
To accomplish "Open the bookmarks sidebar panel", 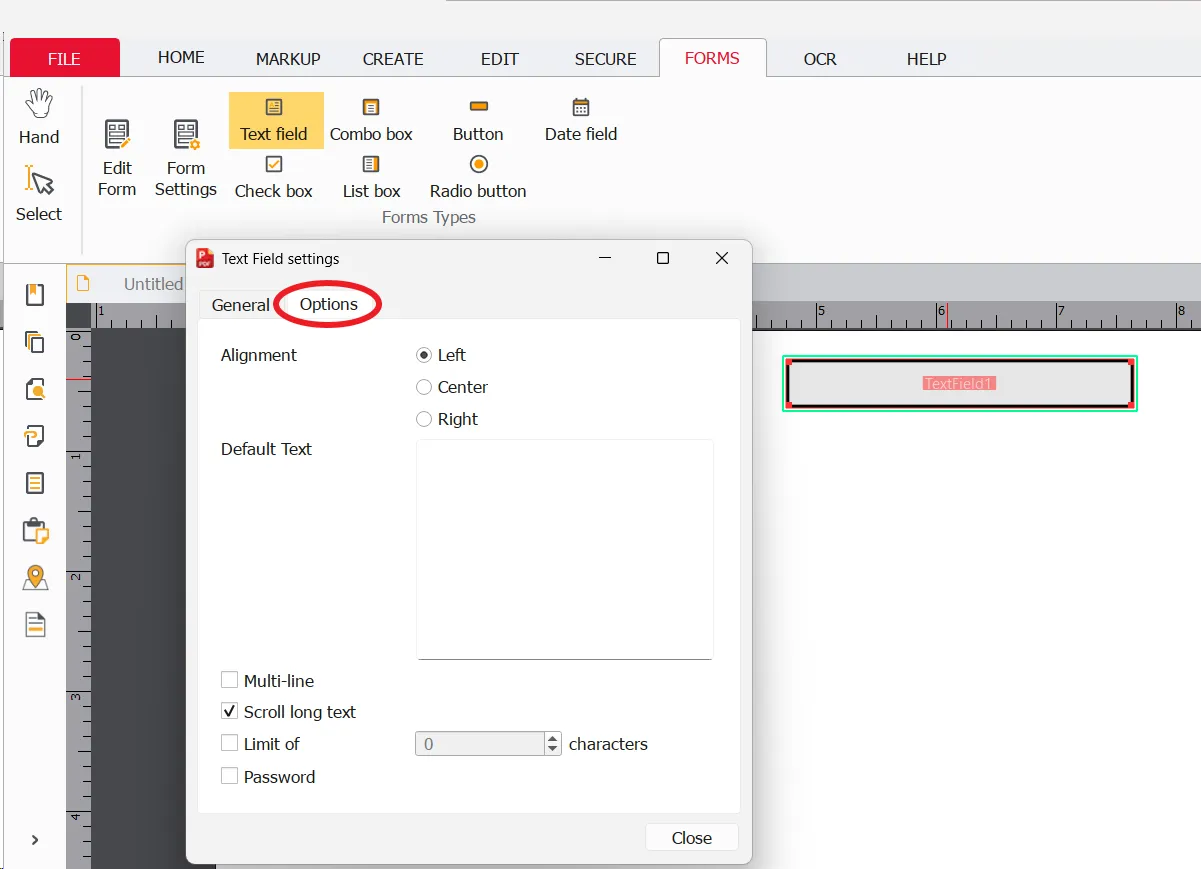I will (x=35, y=294).
